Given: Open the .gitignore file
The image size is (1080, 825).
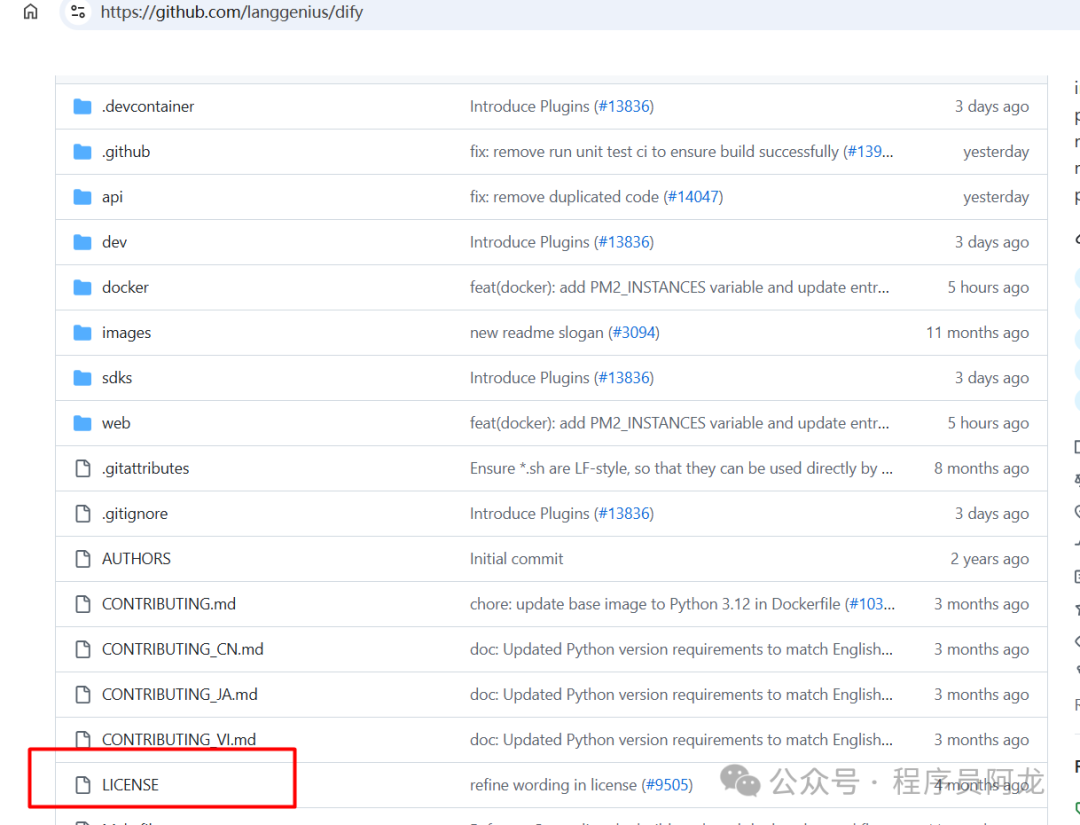Looking at the screenshot, I should tap(135, 514).
